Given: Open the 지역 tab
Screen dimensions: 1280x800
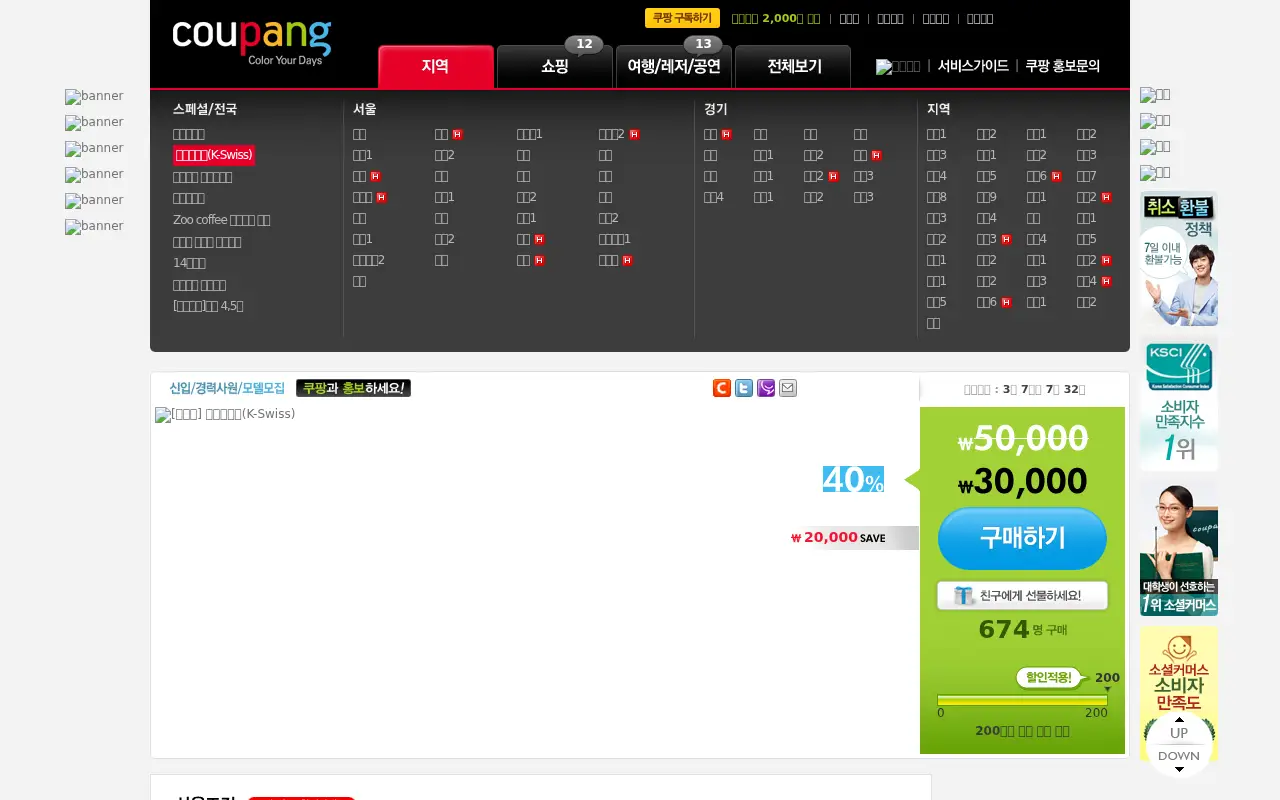Looking at the screenshot, I should click(436, 67).
